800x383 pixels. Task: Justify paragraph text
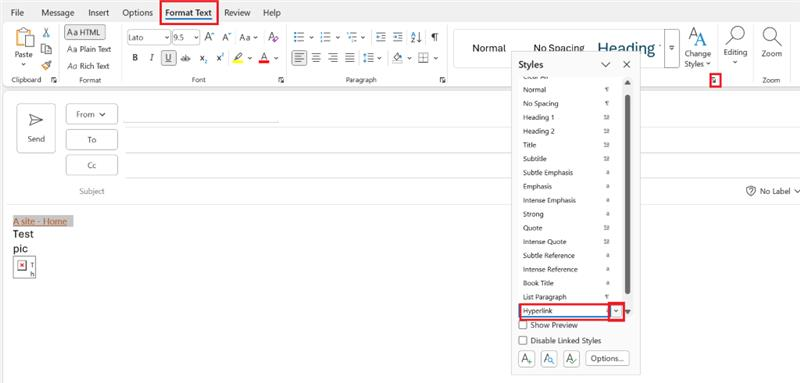tap(349, 58)
